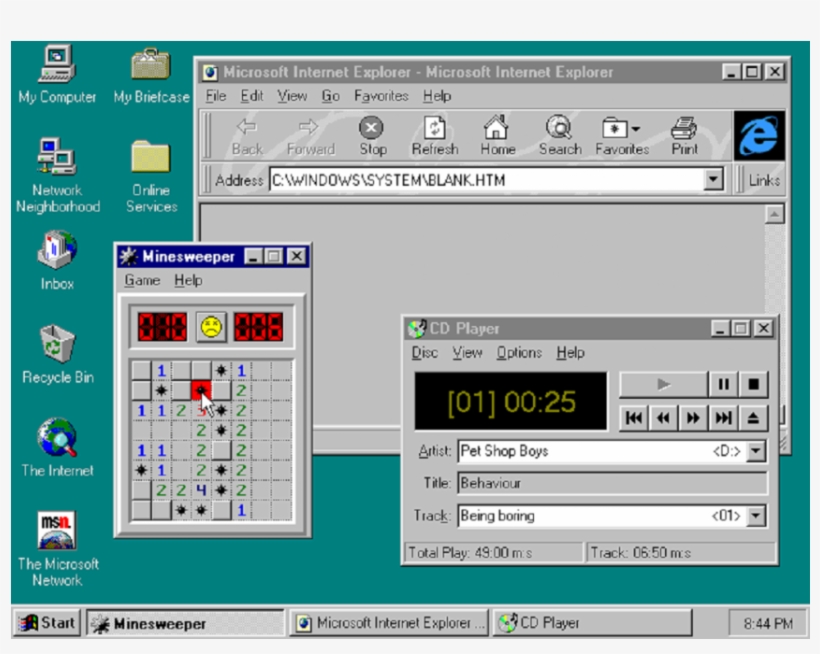Click the CD Player time display
The image size is (820, 654).
click(511, 401)
